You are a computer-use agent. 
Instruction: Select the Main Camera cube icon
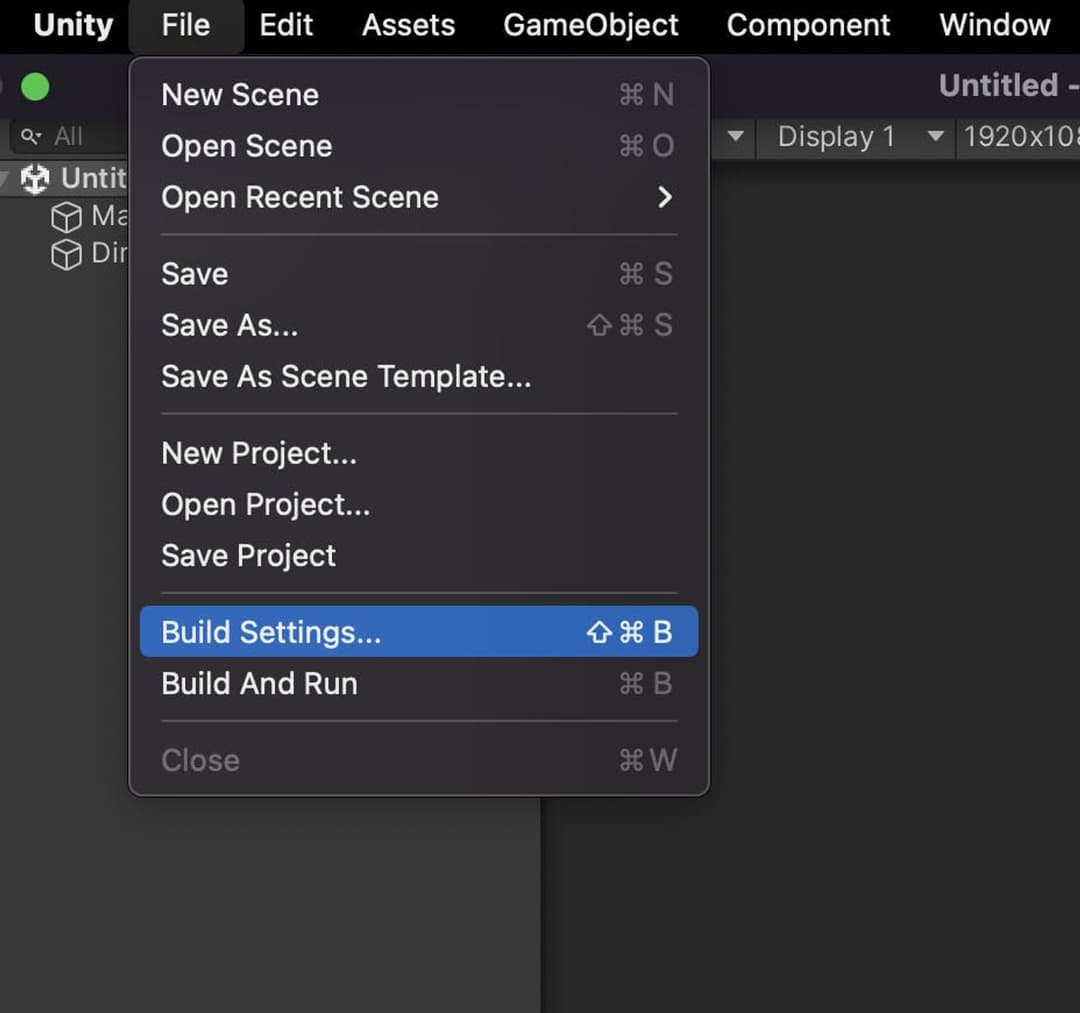[66, 216]
